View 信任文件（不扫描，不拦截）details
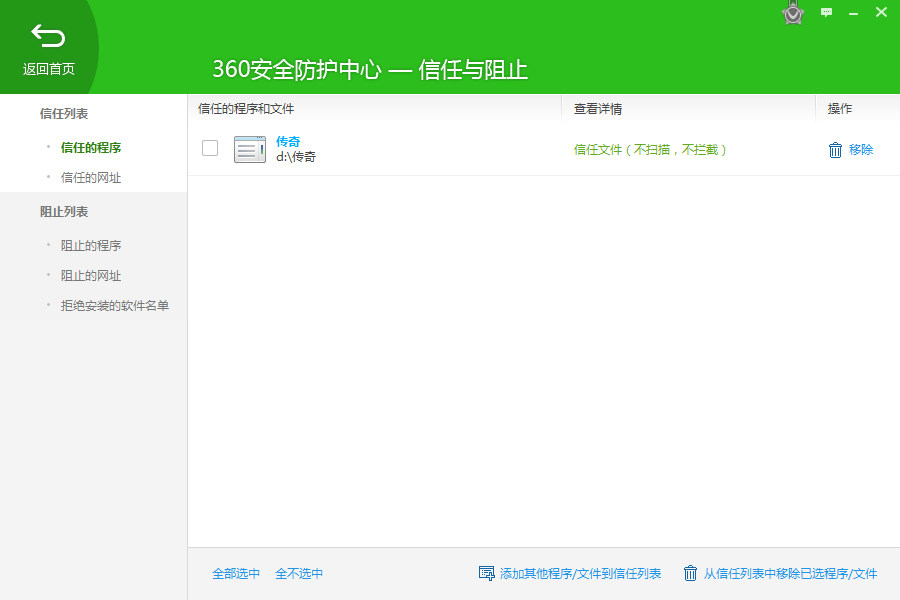 [x=650, y=150]
